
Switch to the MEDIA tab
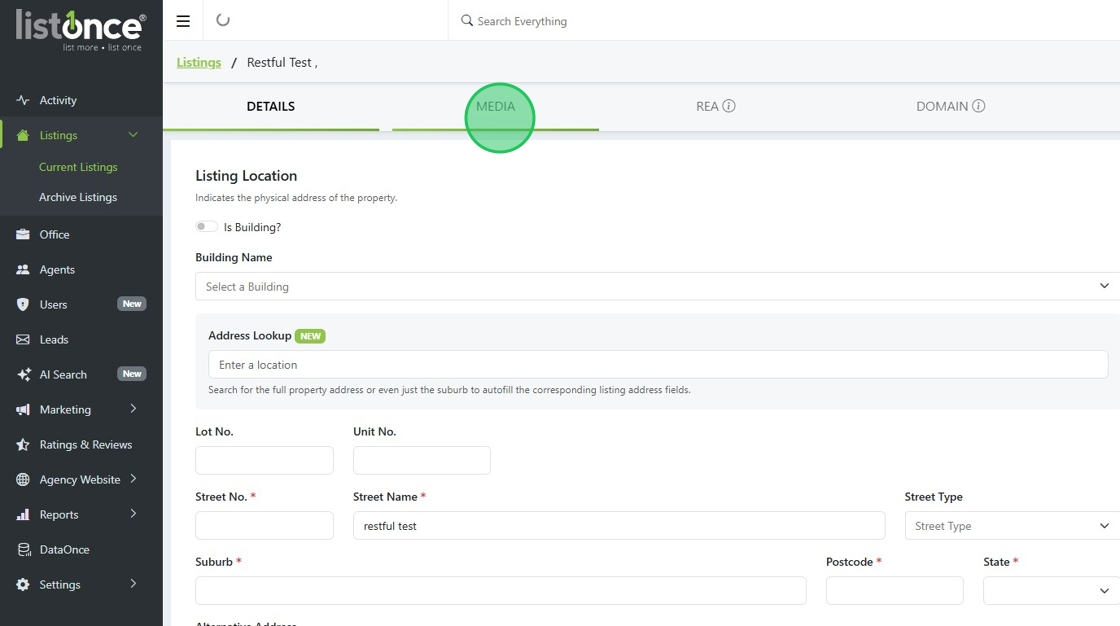496,106
